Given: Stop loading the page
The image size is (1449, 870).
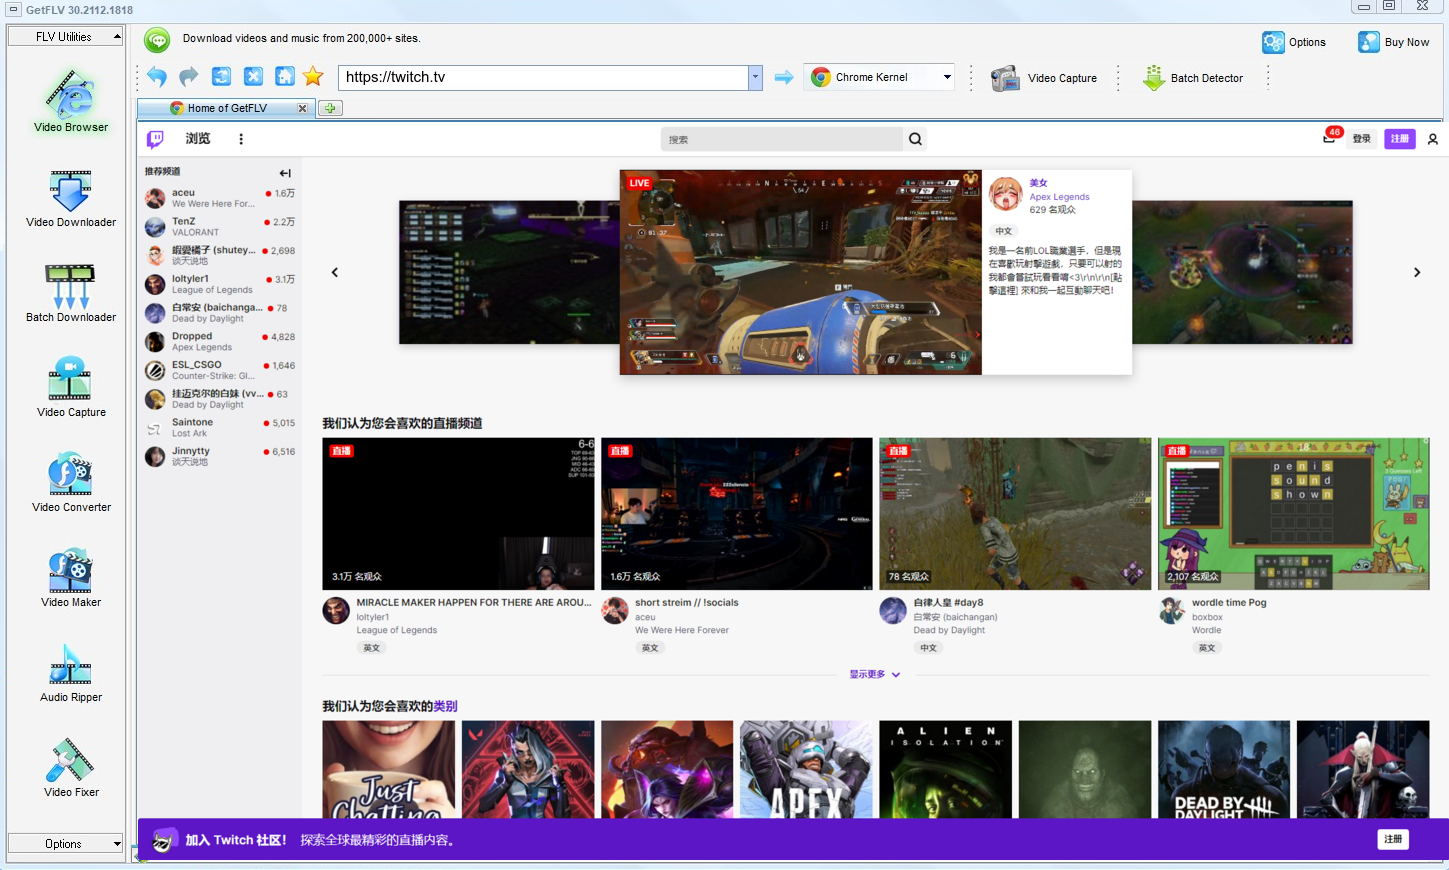Looking at the screenshot, I should [x=253, y=77].
